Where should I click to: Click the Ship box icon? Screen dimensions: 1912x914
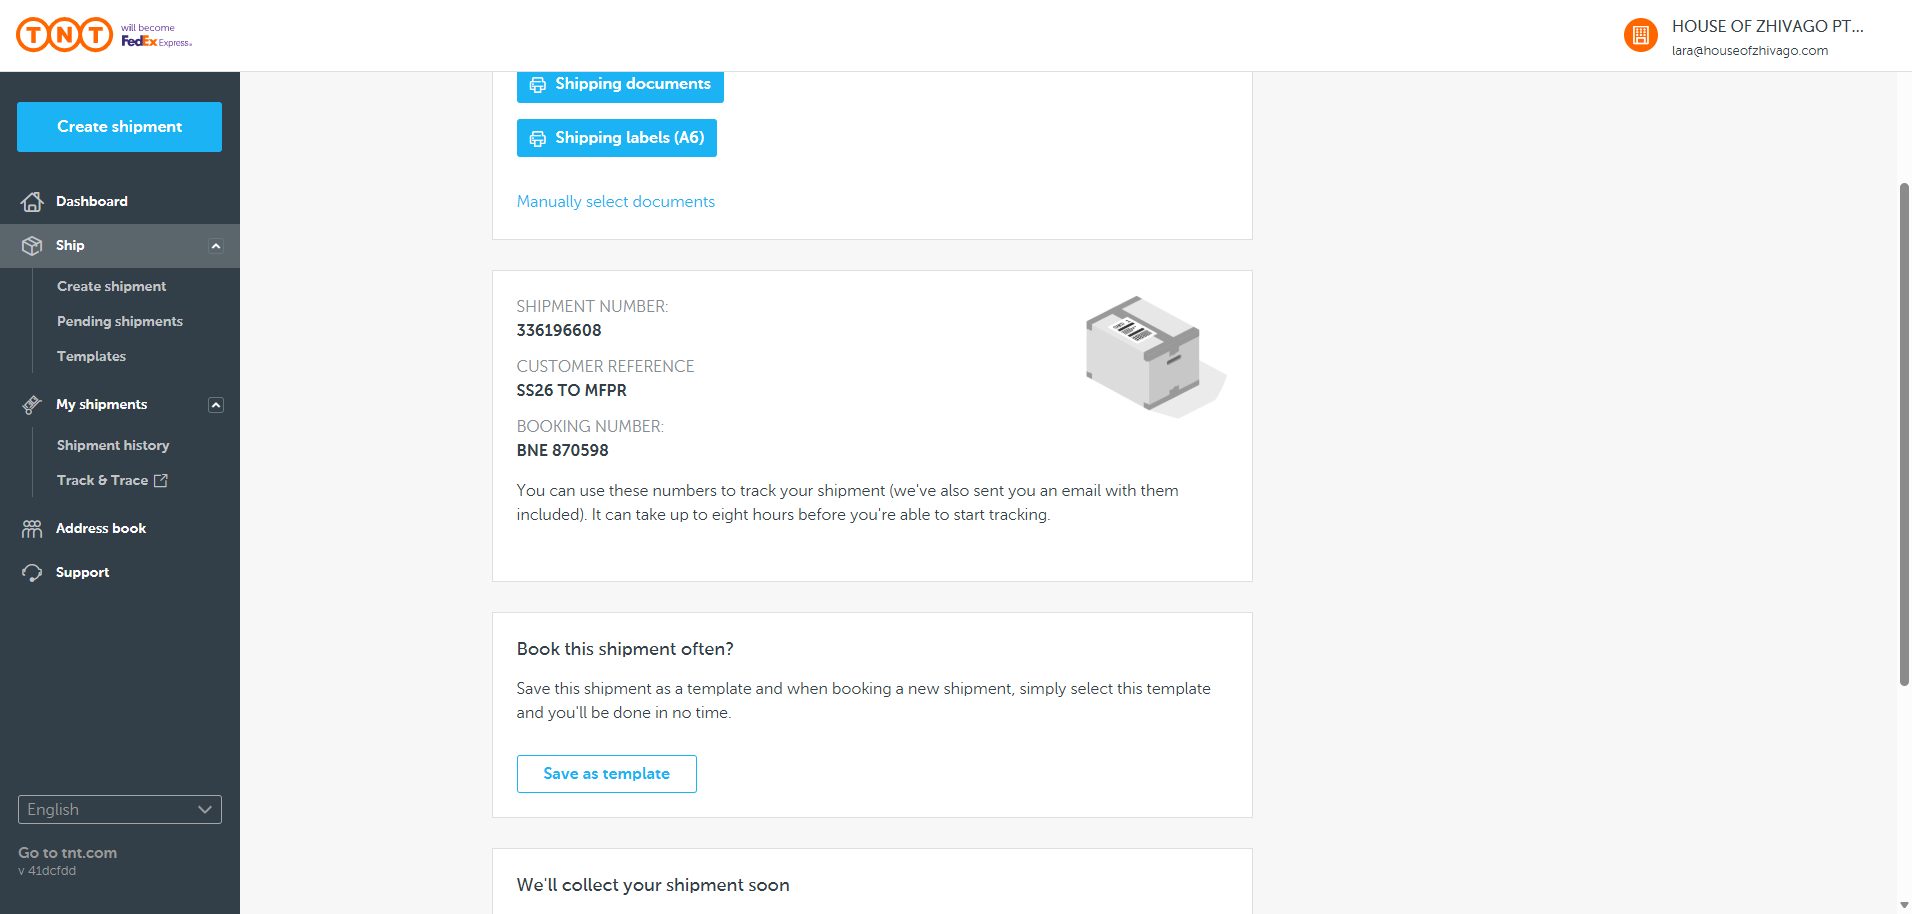click(x=32, y=246)
